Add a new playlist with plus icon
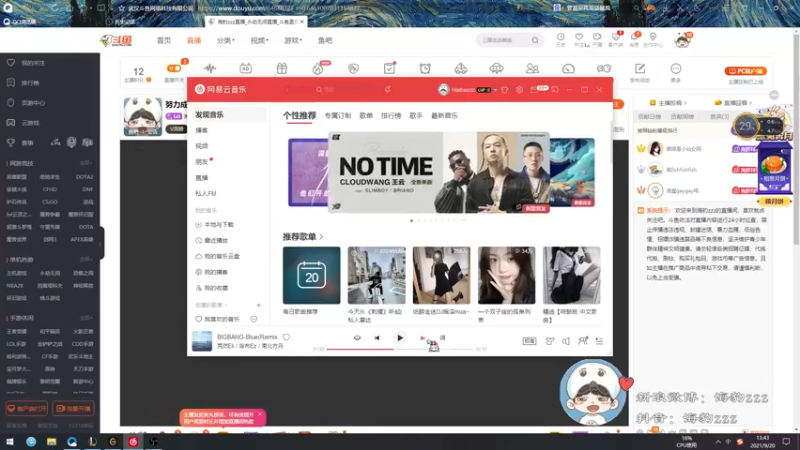The width and height of the screenshot is (800, 450). [259, 305]
